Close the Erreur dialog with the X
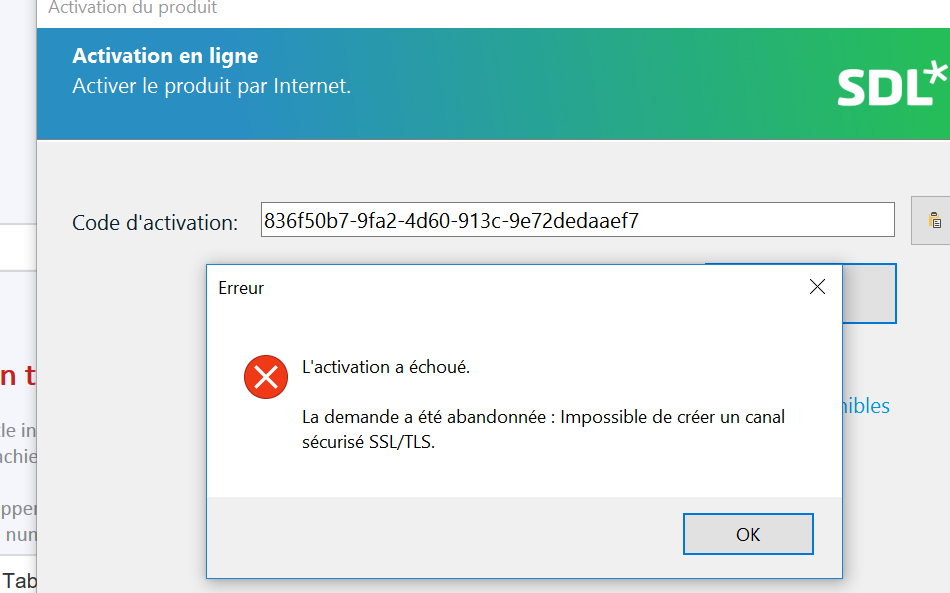 [x=817, y=287]
